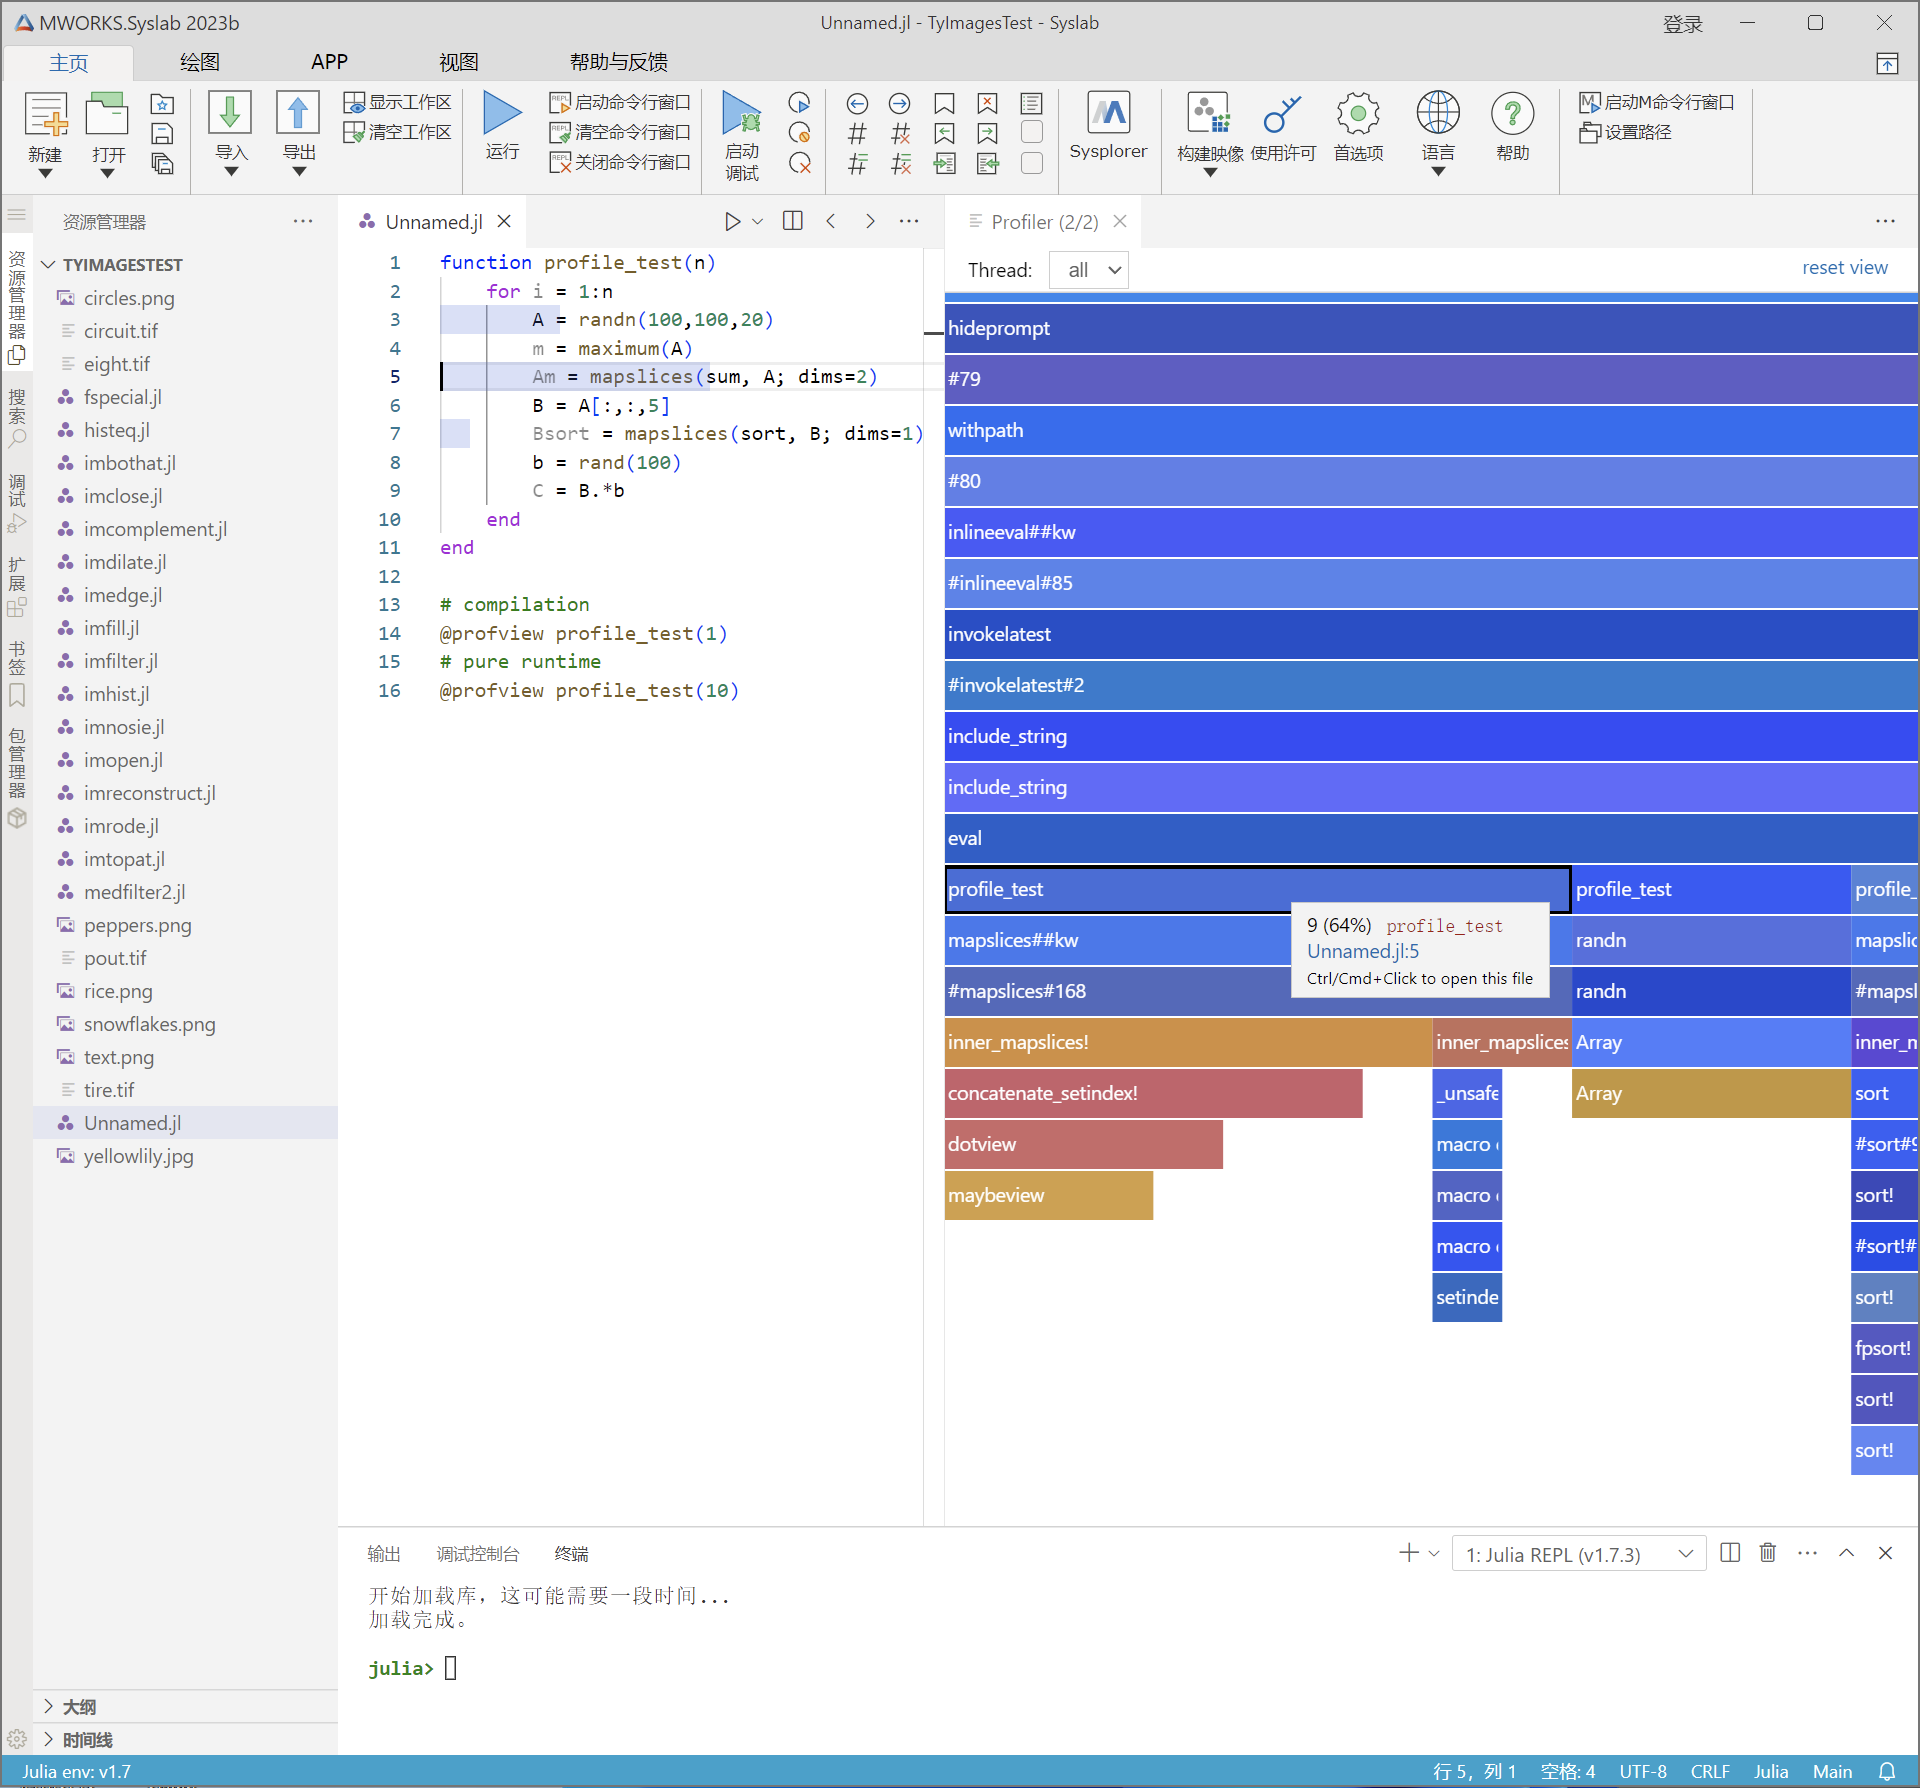Click the License (使用许可) key icon
This screenshot has height=1788, width=1920.
pos(1282,113)
